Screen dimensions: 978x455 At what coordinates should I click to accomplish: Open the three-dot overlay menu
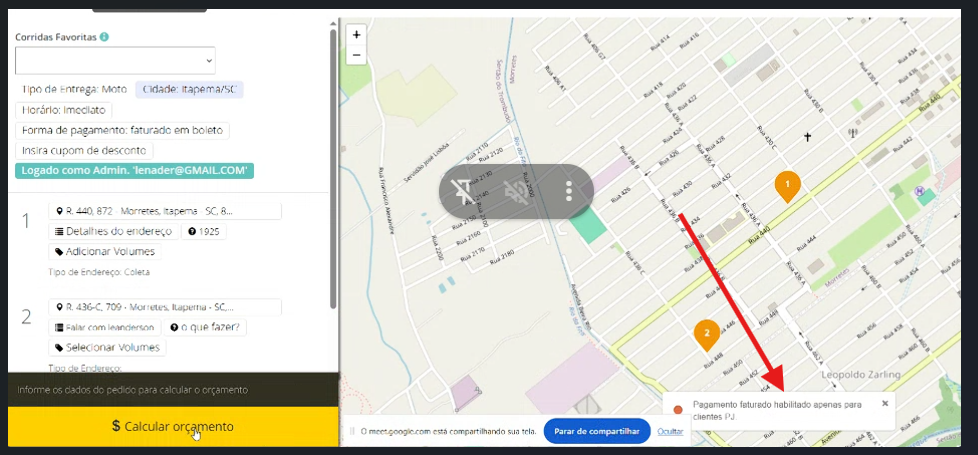568,192
